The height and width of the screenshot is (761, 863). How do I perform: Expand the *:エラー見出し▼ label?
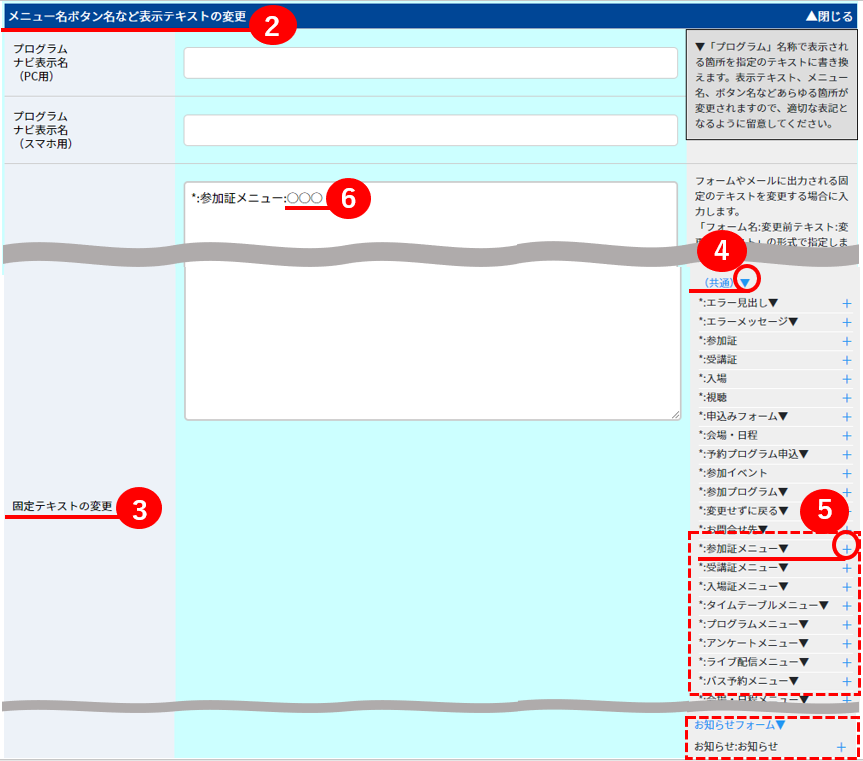738,303
